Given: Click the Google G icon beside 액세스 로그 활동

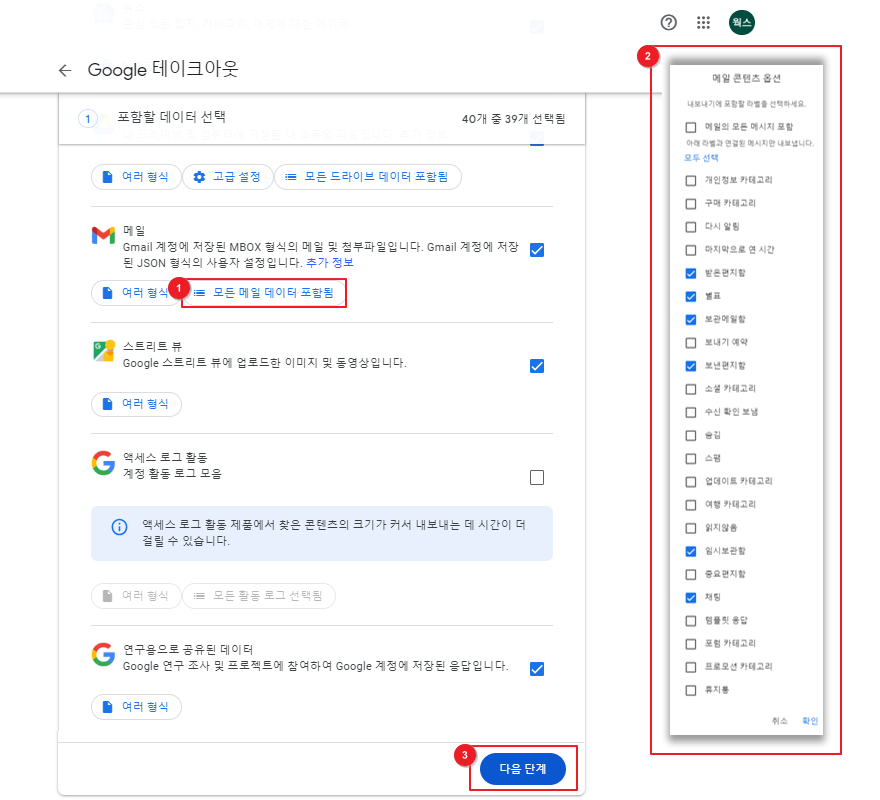Looking at the screenshot, I should [x=103, y=463].
